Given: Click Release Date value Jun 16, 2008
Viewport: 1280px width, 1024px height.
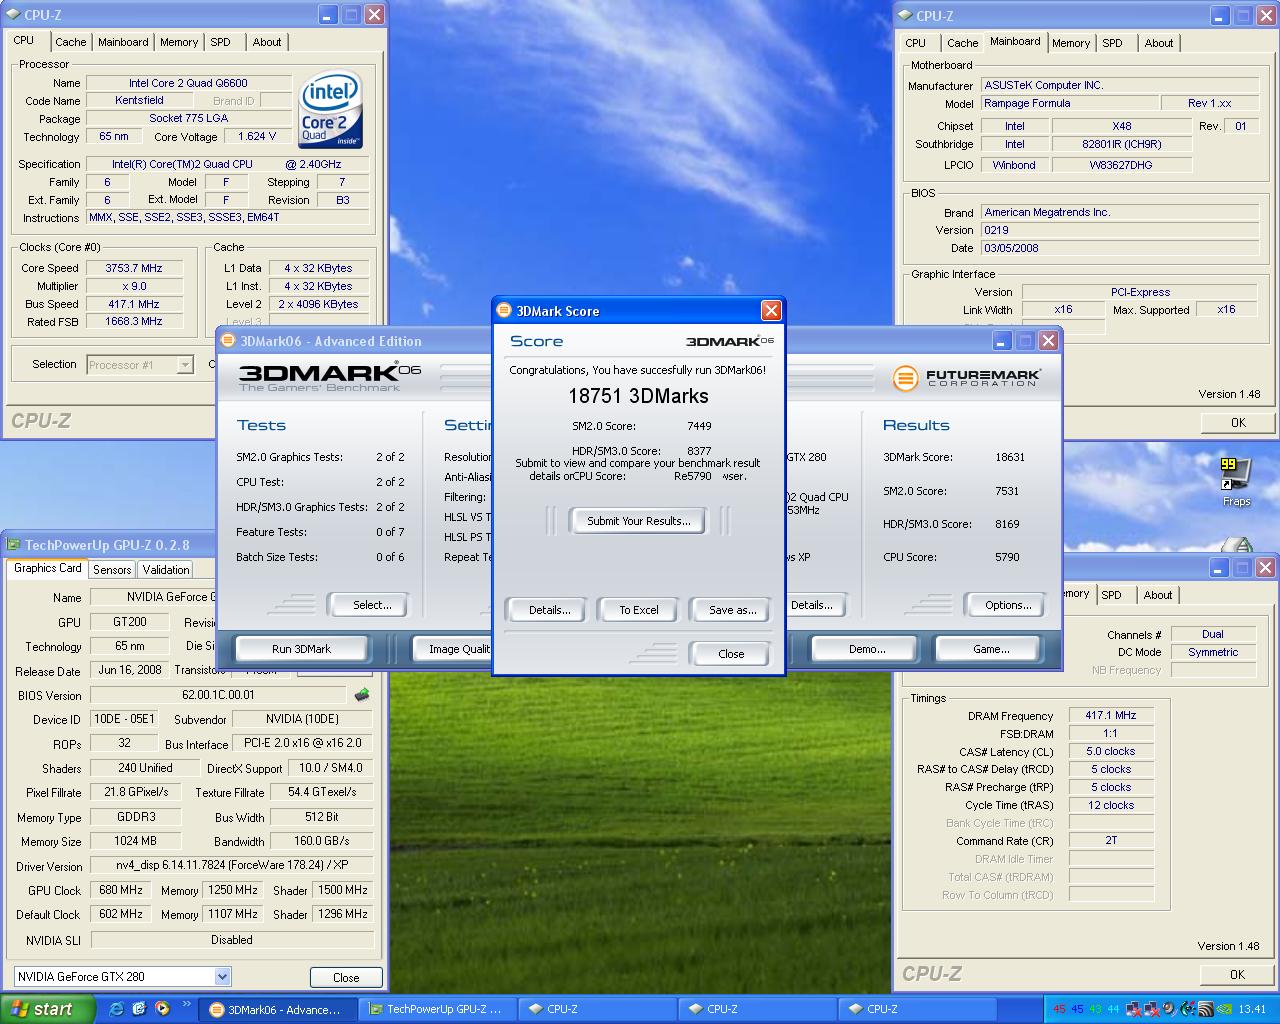Looking at the screenshot, I should point(130,670).
